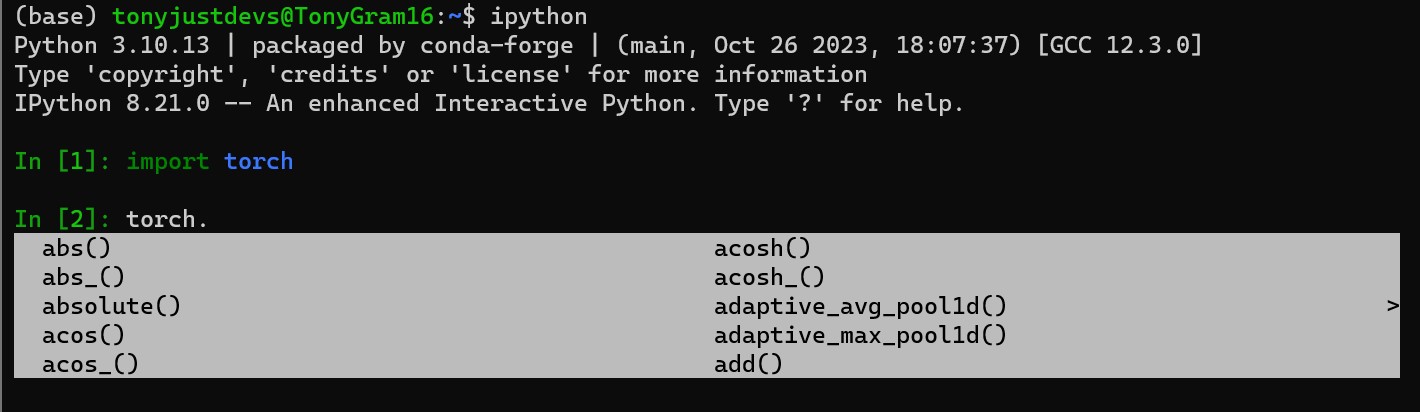Pick add() from the completion list
This screenshot has width=1420, height=412.
tap(748, 364)
